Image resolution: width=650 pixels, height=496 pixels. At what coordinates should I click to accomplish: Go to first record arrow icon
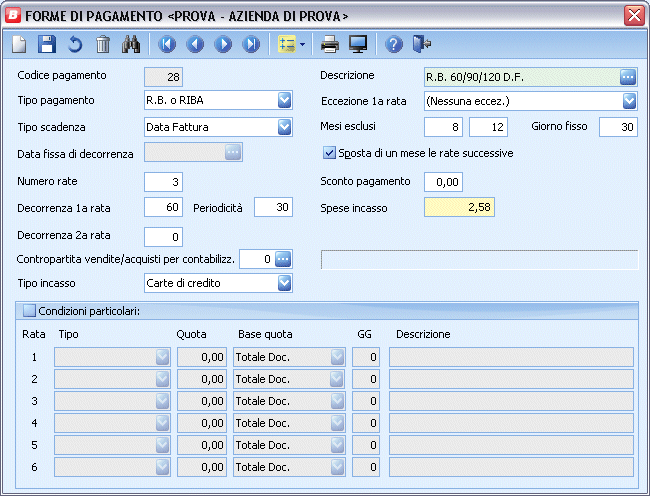pos(167,44)
